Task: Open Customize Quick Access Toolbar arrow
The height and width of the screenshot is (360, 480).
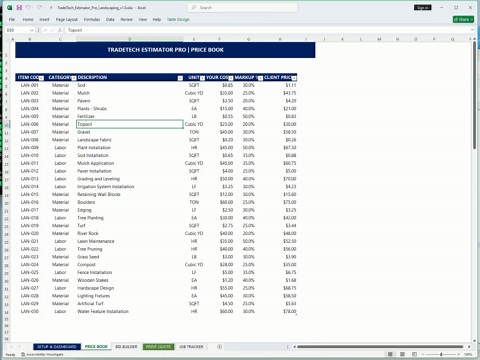Action: pos(51,7)
